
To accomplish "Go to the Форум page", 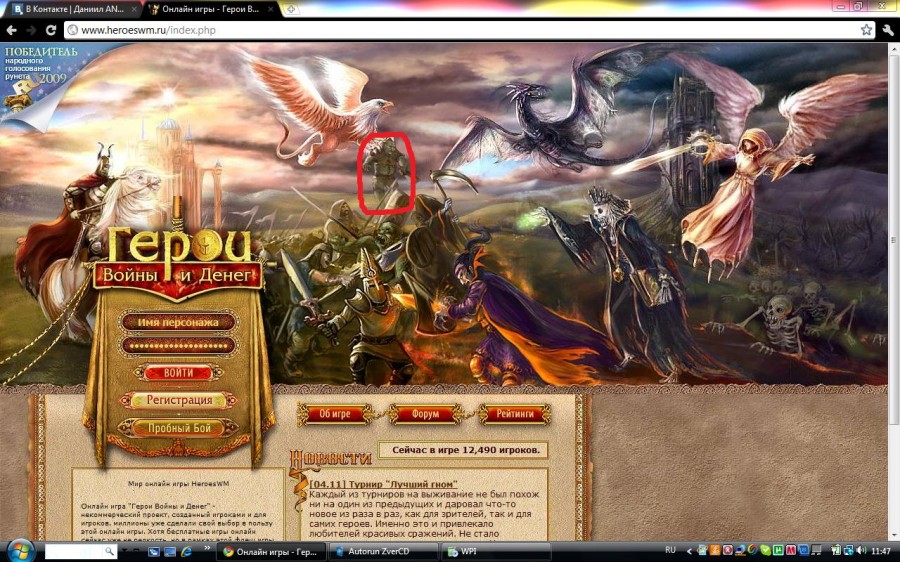I will [x=426, y=414].
